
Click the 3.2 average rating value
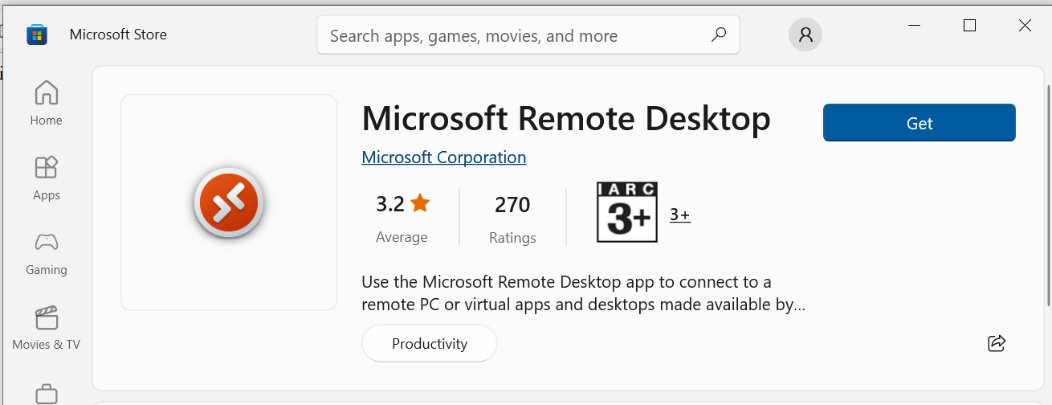click(390, 204)
